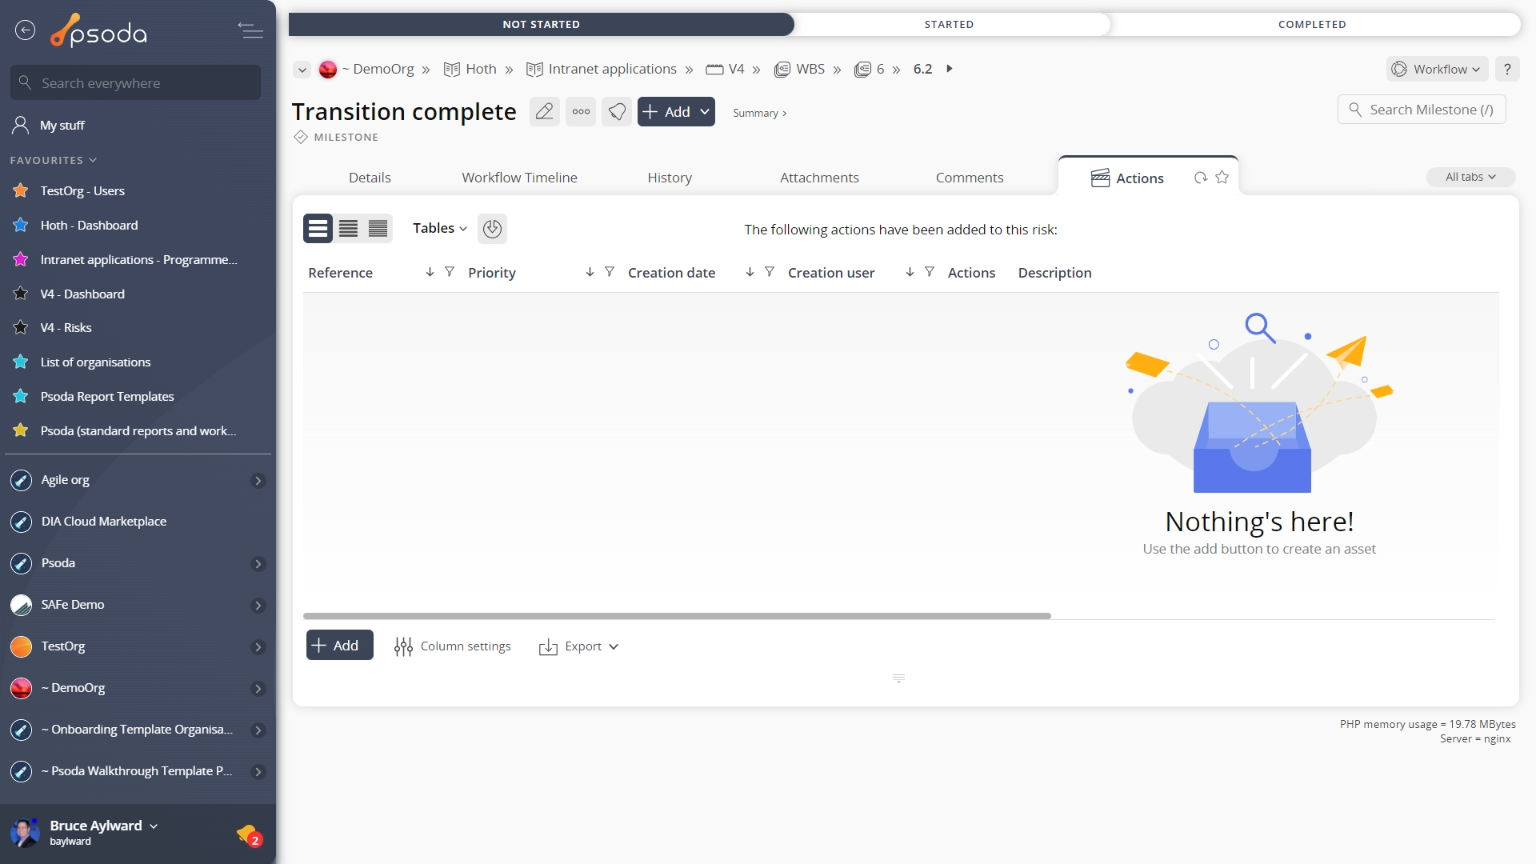Open TestOrg - Users favourite
Viewport: 1536px width, 864px height.
coord(82,191)
